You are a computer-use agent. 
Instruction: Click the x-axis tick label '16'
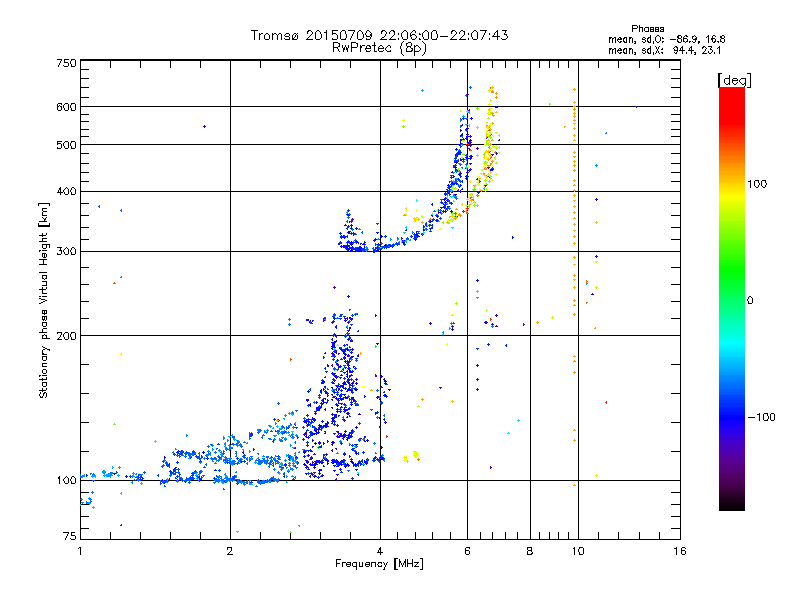click(x=680, y=551)
